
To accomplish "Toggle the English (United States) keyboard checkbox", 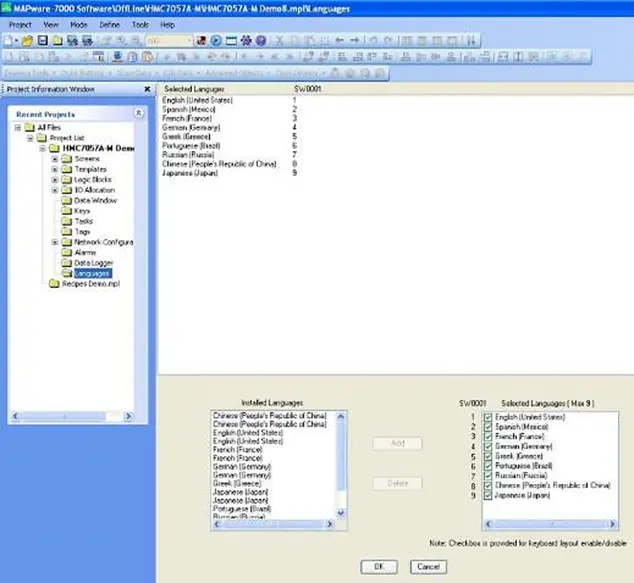I will point(488,417).
